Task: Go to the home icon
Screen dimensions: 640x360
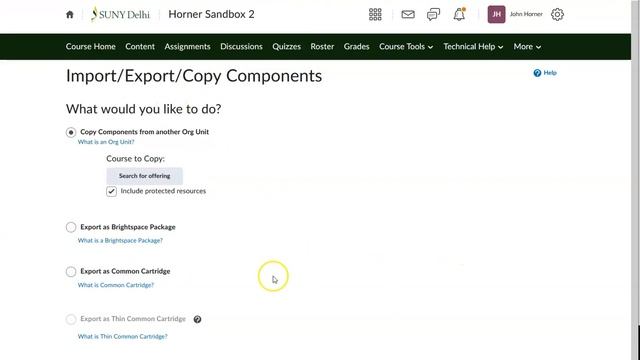Action: click(x=70, y=15)
